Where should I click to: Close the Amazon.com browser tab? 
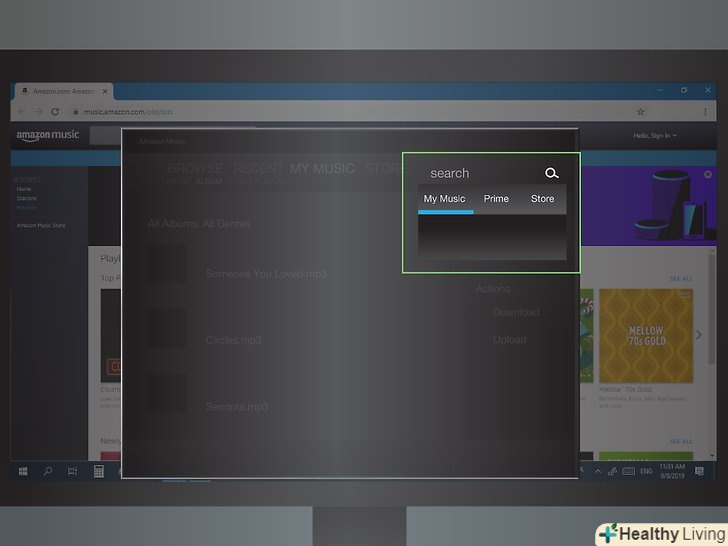(105, 91)
